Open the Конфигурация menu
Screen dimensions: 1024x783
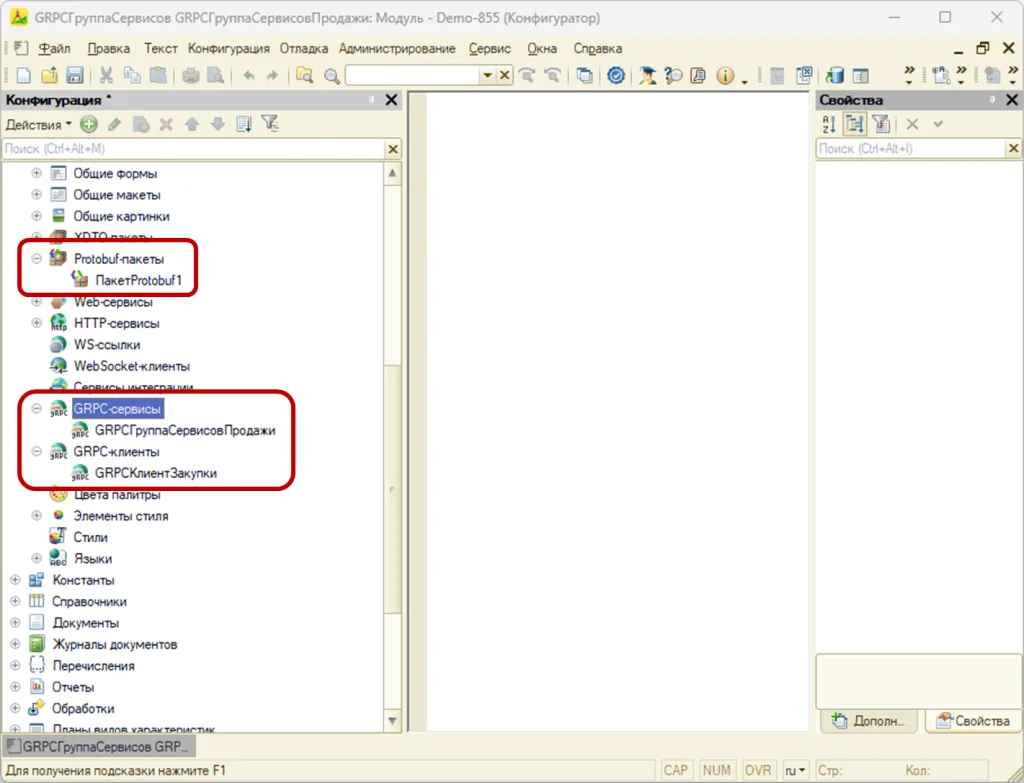pyautogui.click(x=229, y=48)
